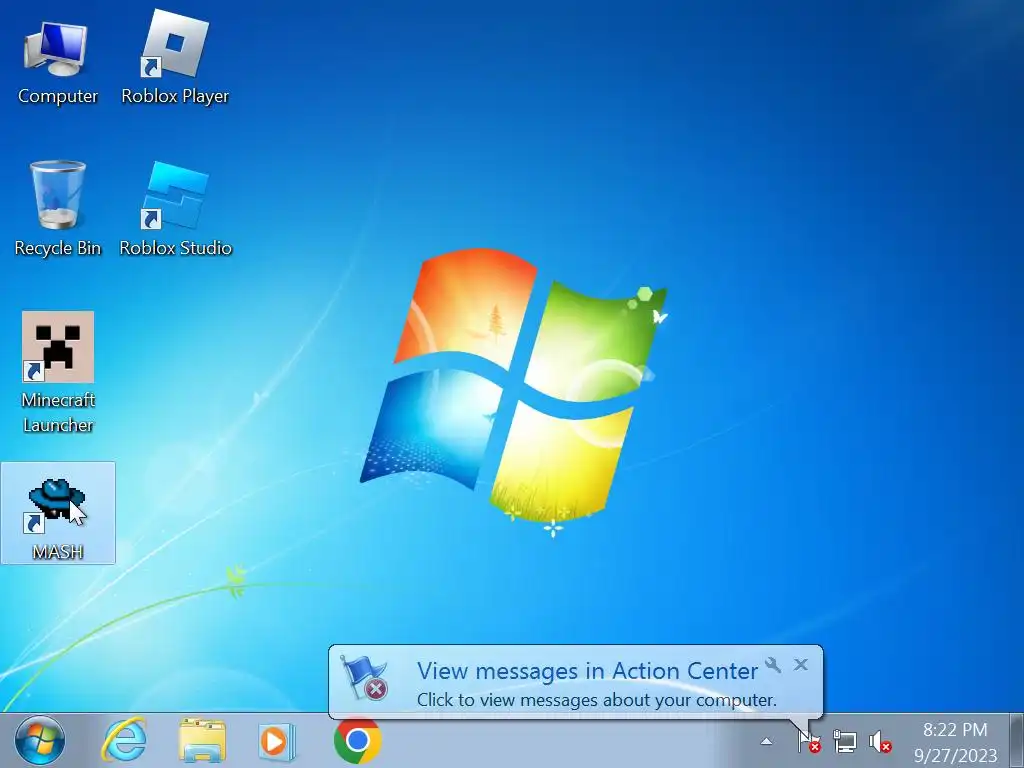Open the Windows Start menu orb
The height and width of the screenshot is (768, 1024).
tap(40, 741)
